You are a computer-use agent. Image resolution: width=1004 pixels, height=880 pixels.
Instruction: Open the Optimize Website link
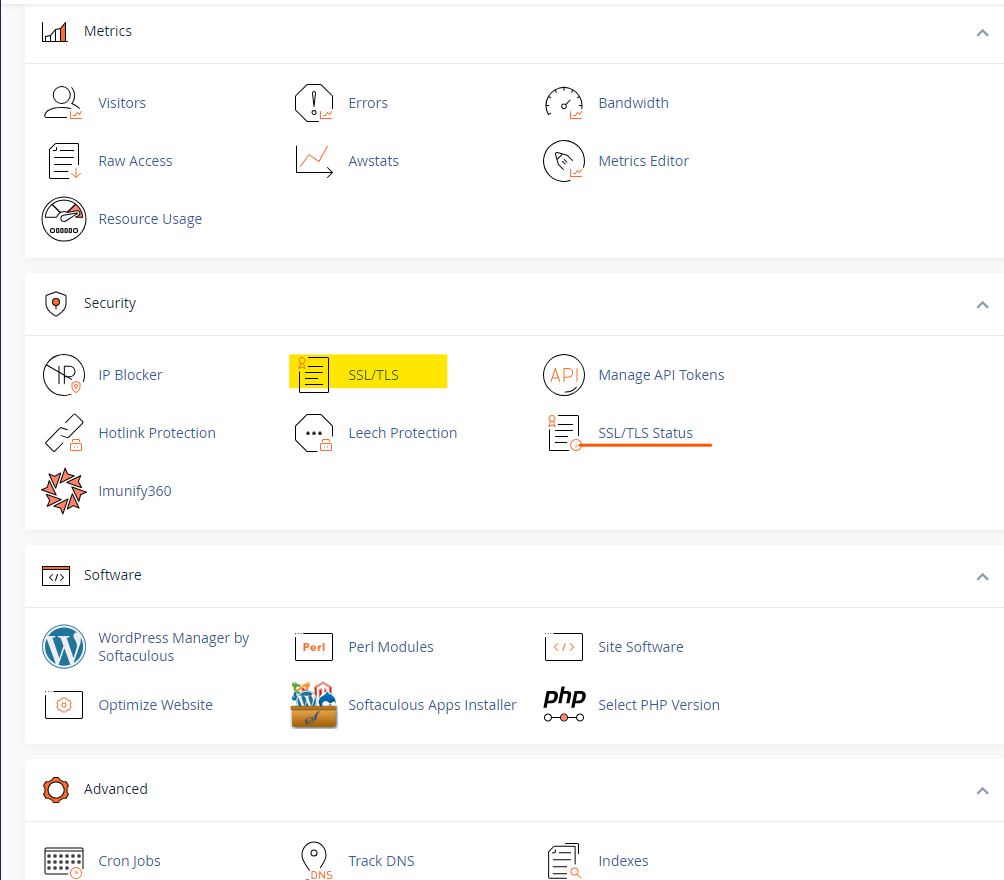[x=155, y=705]
